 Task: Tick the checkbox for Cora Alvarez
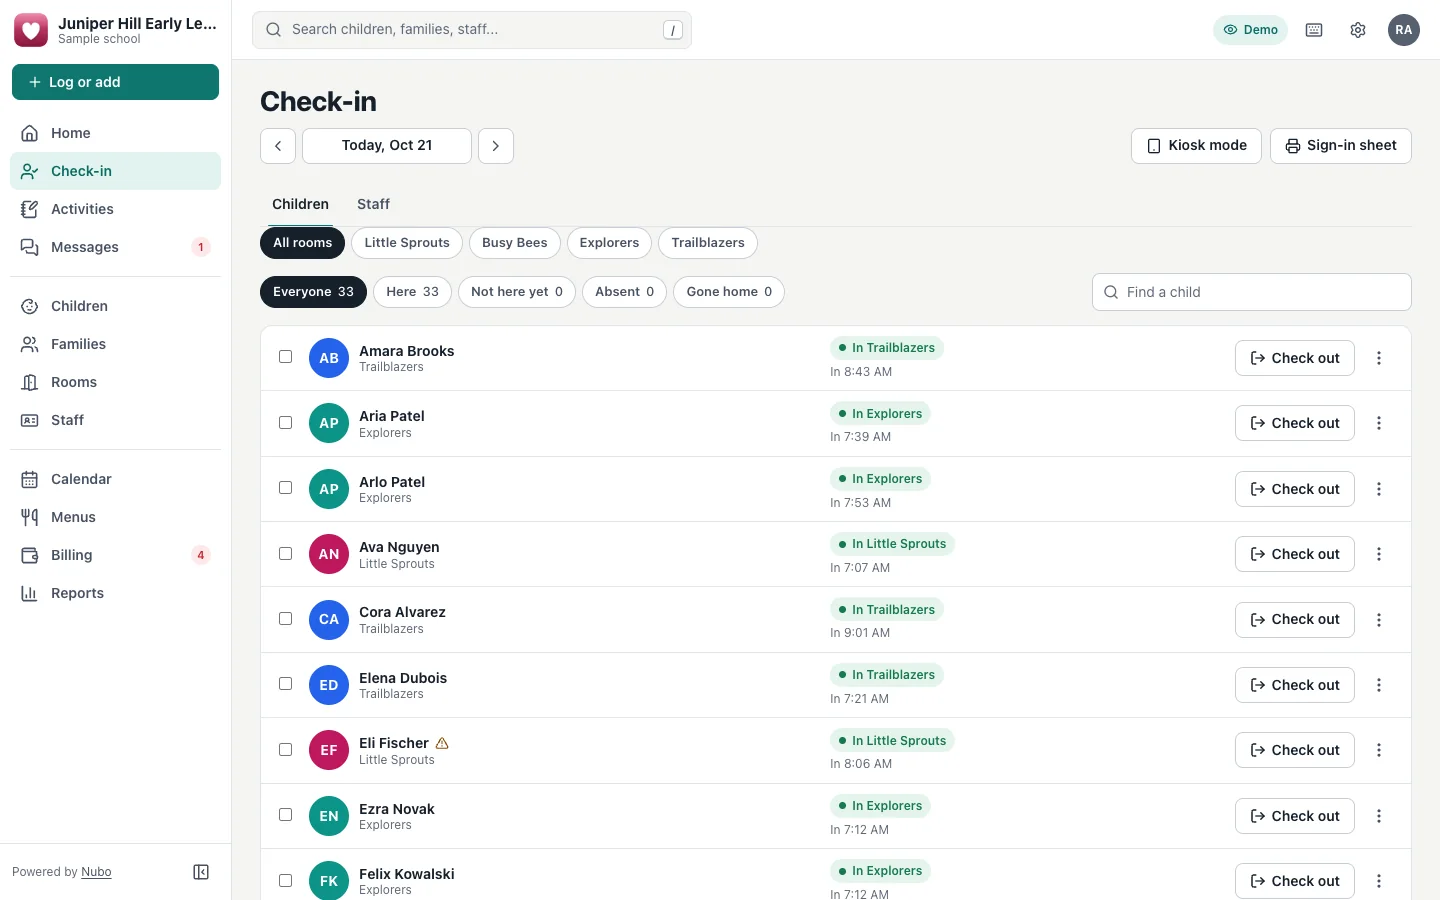(286, 619)
